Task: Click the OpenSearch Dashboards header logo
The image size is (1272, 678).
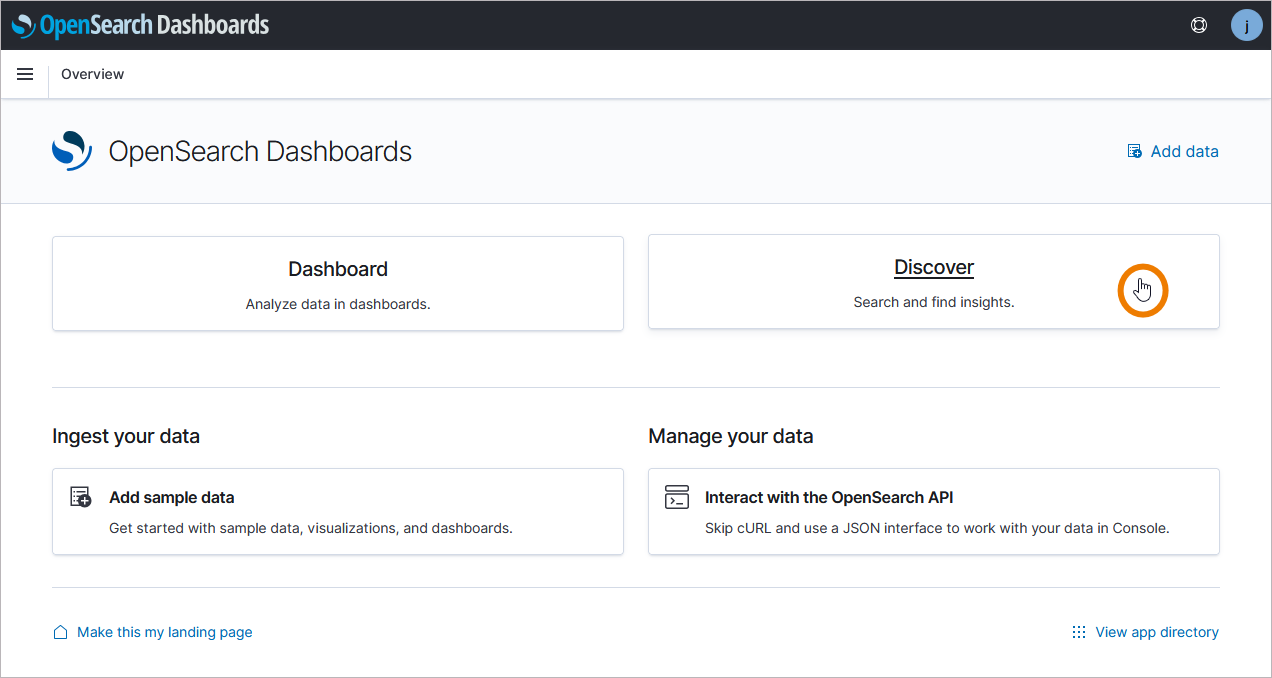Action: pyautogui.click(x=141, y=25)
